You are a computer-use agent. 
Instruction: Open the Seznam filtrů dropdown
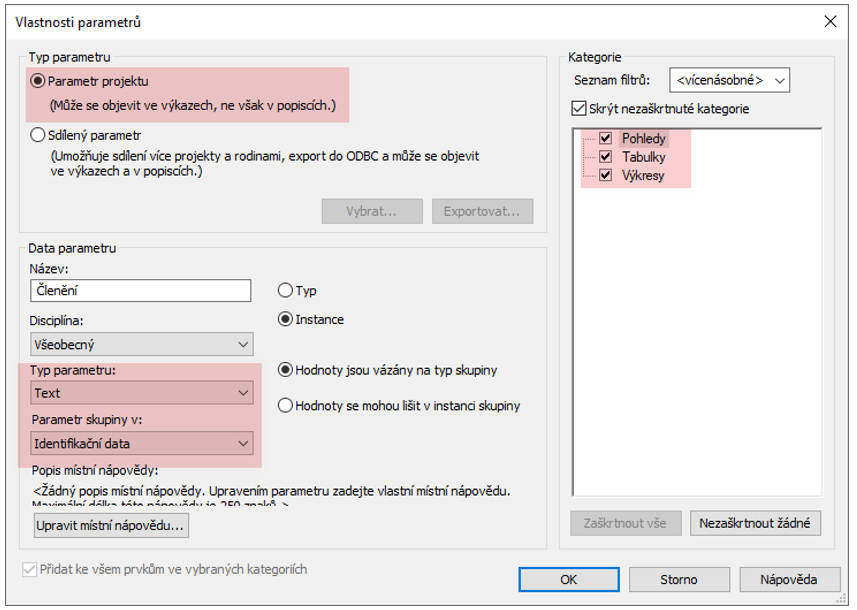click(x=729, y=80)
